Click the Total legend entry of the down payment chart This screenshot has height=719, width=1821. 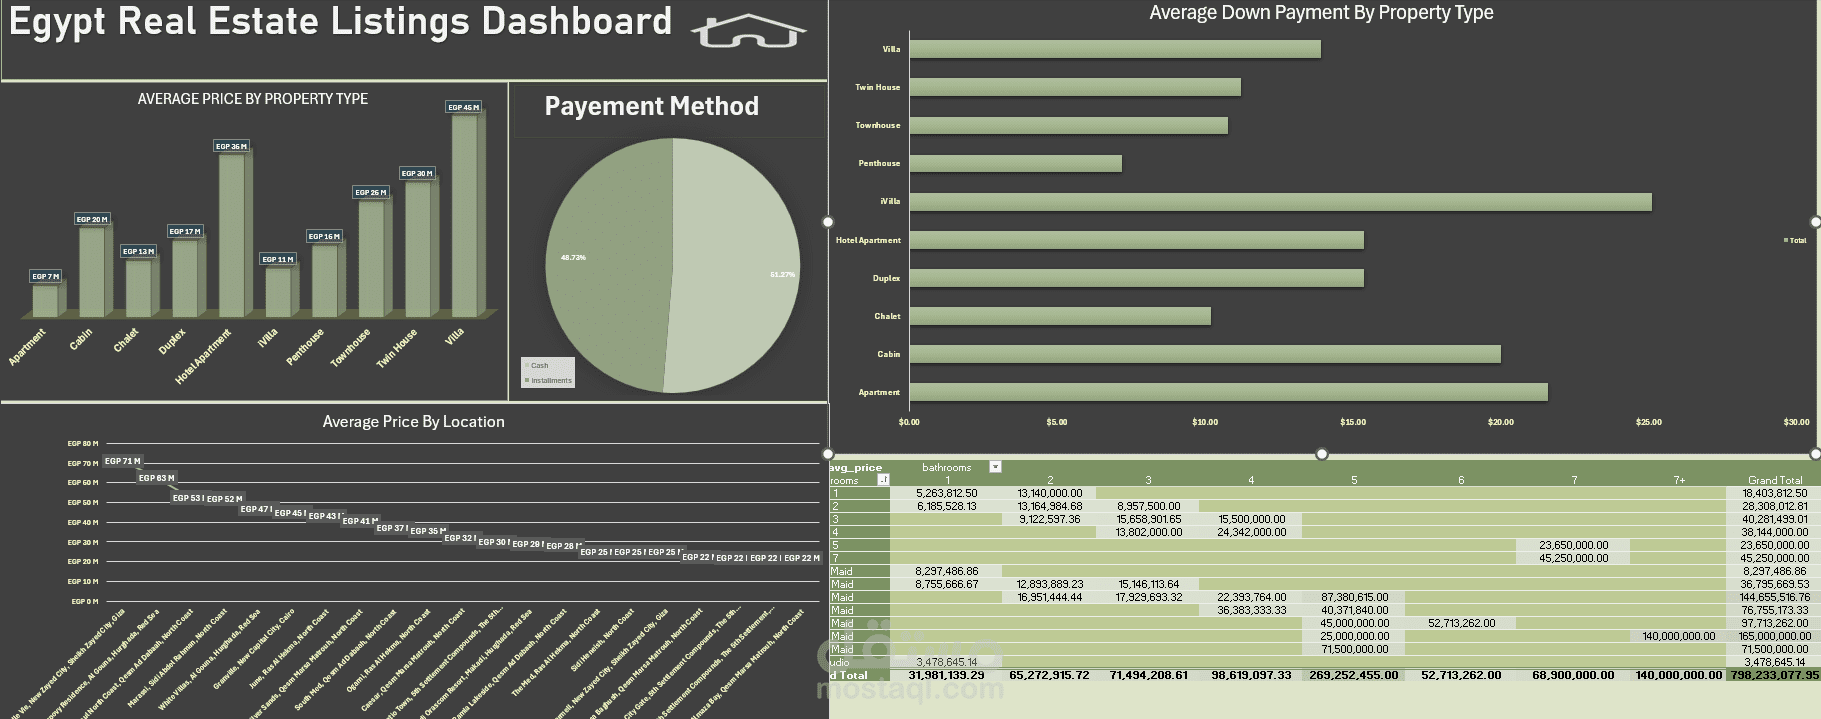pos(1795,240)
